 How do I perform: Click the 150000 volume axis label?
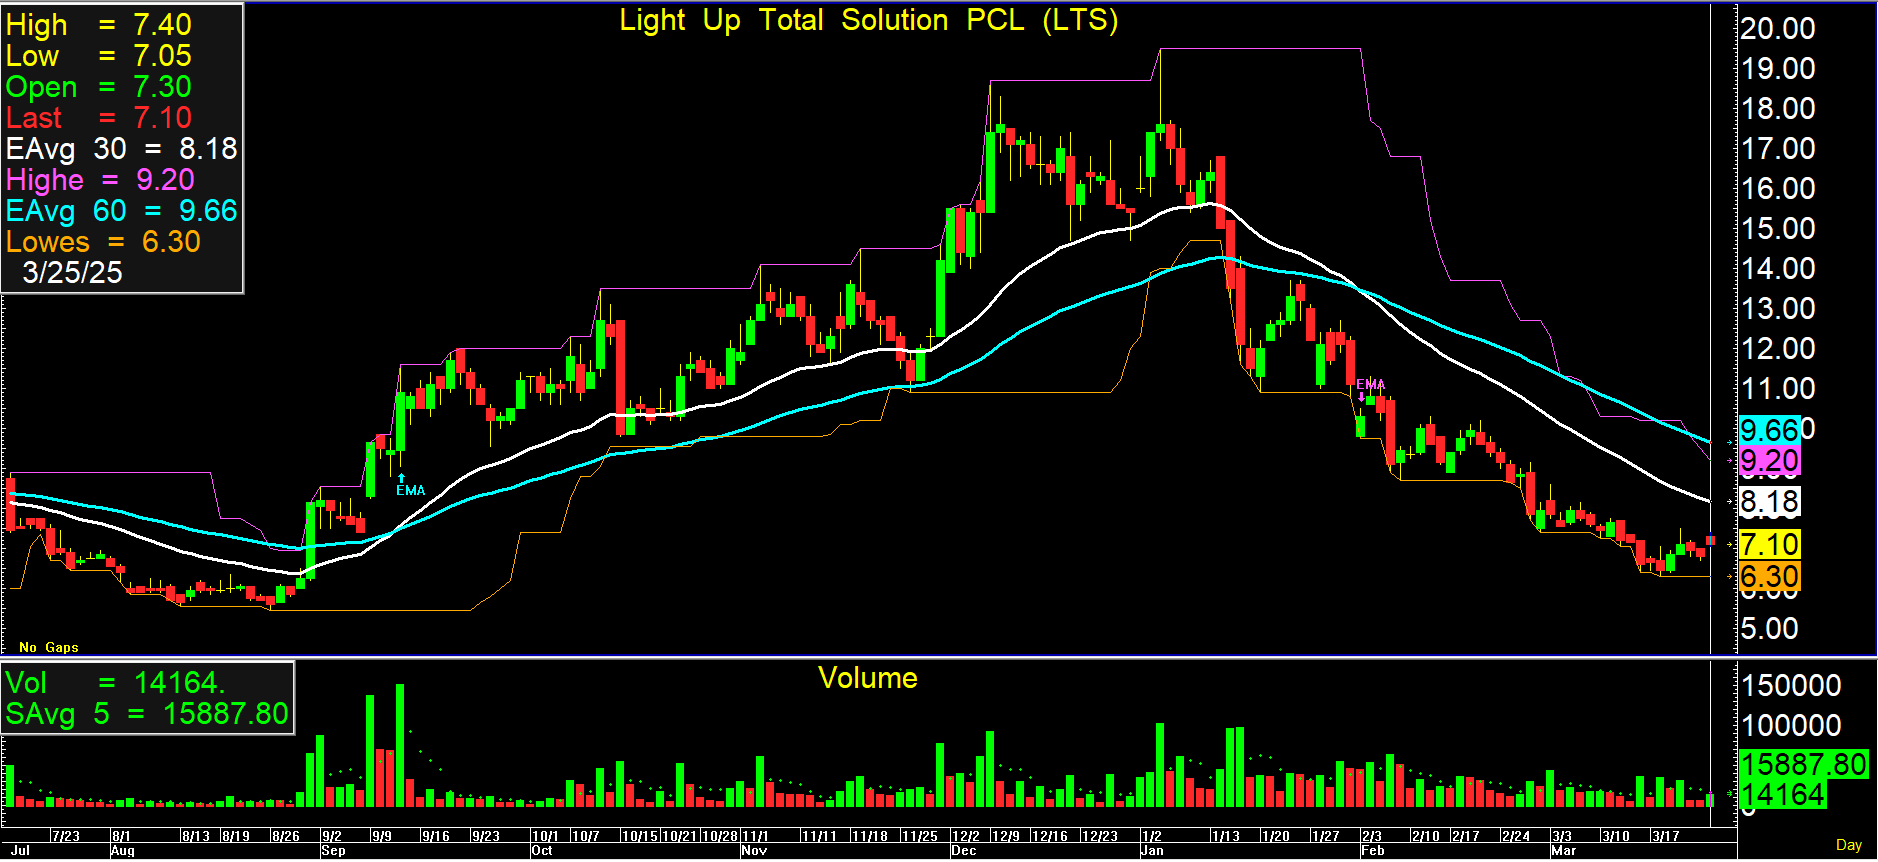point(1792,686)
